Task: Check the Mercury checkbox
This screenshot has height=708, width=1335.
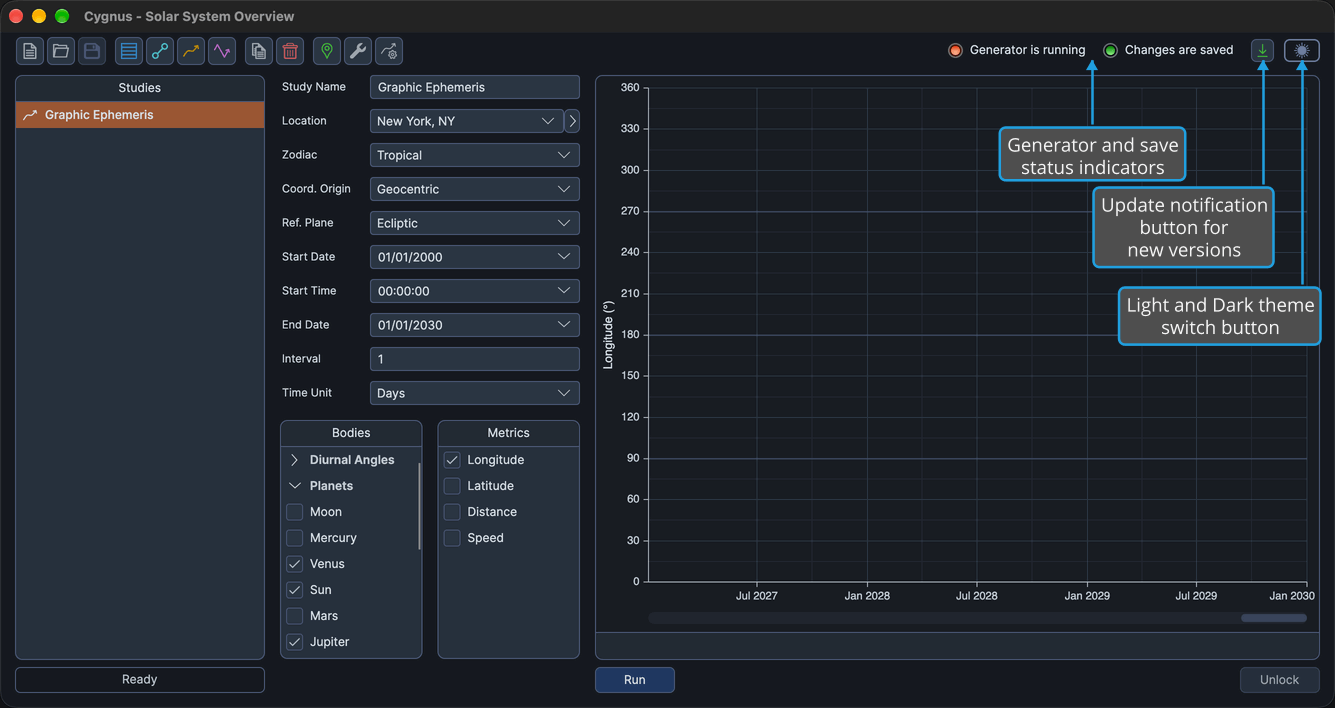Action: click(295, 538)
